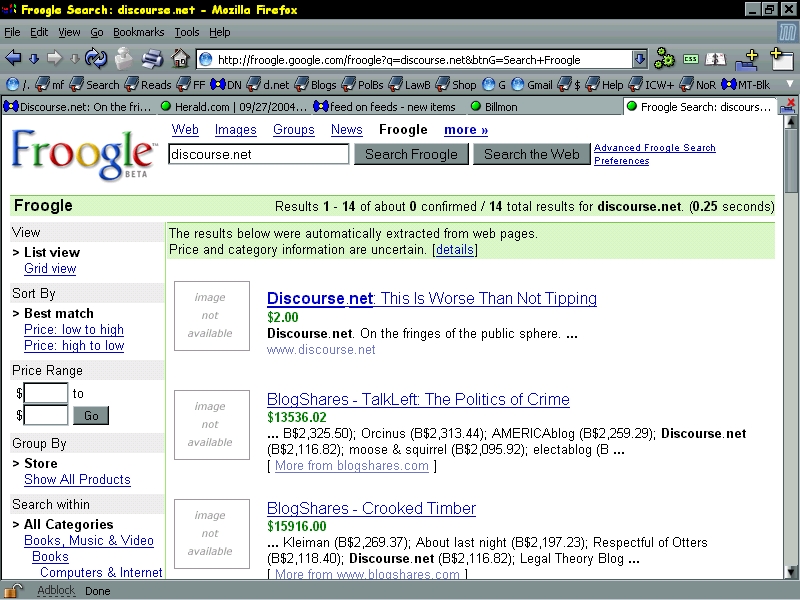Open the Edit menu
Screen dimensions: 800x600
(39, 32)
